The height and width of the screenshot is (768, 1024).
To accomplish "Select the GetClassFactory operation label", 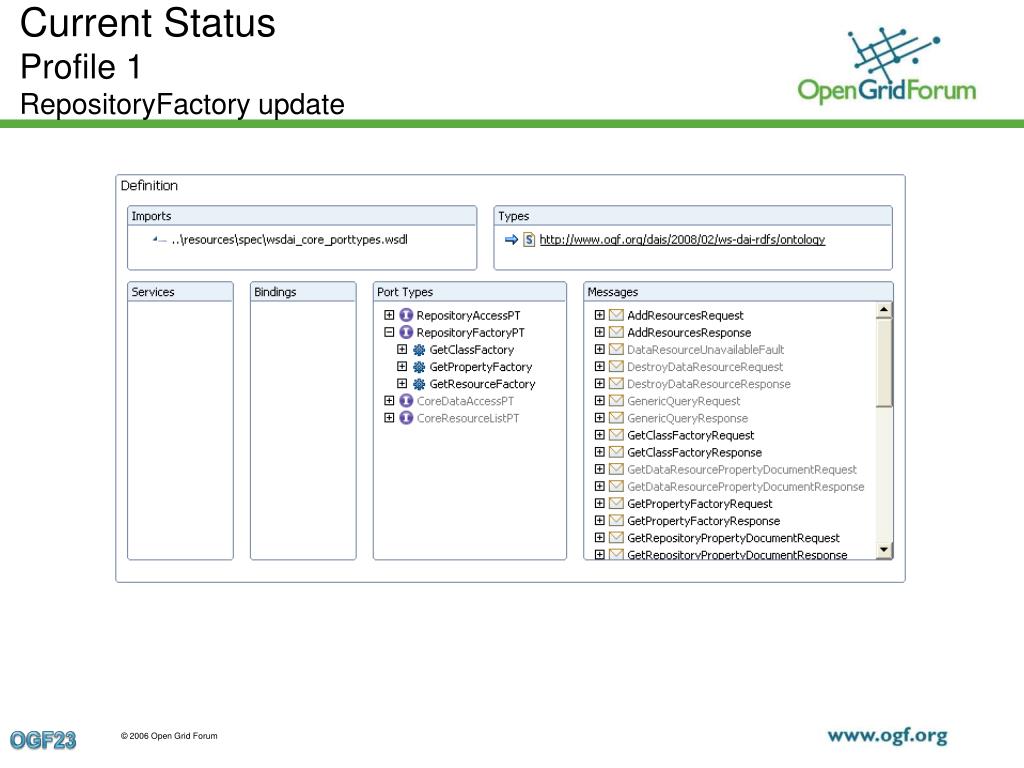I will point(472,350).
